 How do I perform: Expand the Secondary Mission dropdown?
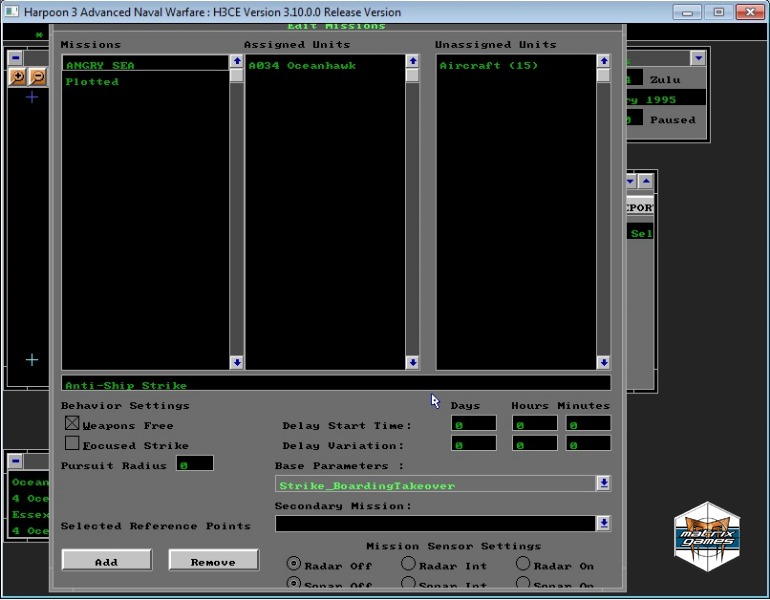(x=603, y=523)
